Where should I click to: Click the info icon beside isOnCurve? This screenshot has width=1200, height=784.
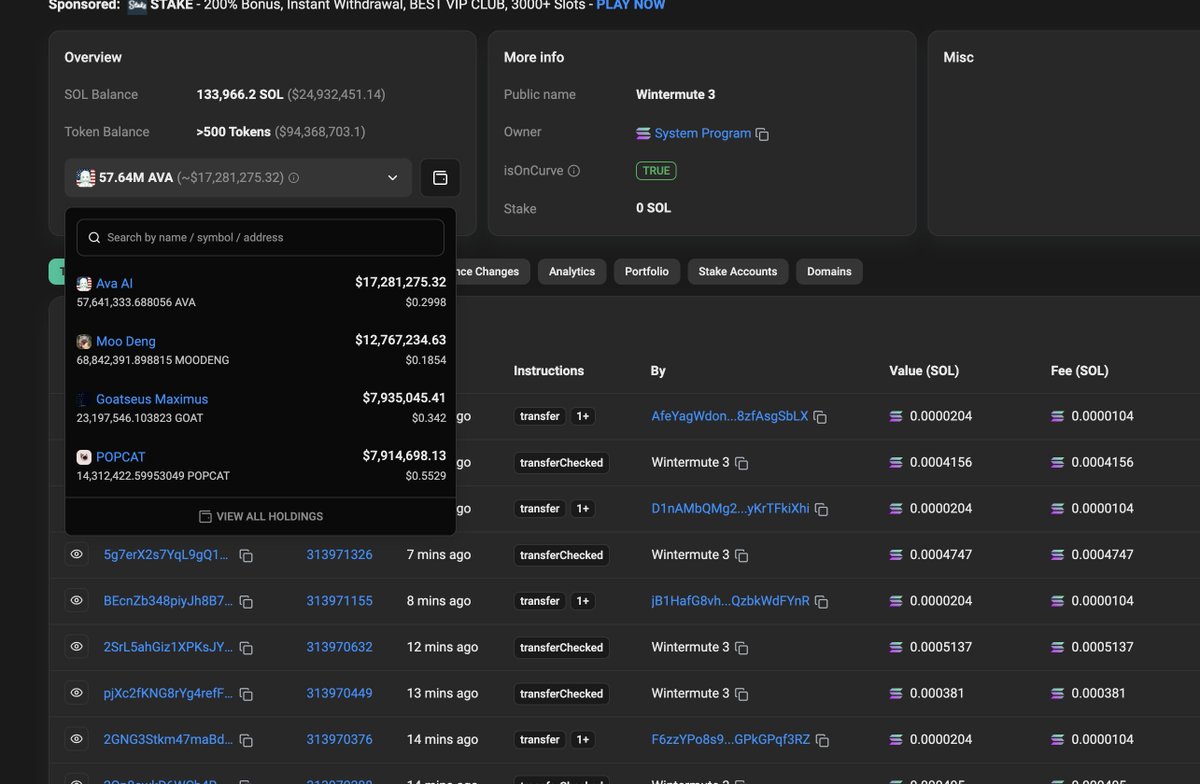[574, 171]
